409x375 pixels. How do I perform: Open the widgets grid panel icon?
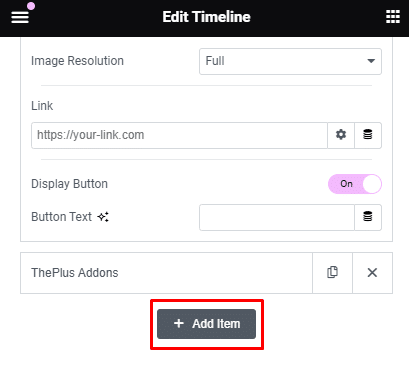(x=393, y=17)
